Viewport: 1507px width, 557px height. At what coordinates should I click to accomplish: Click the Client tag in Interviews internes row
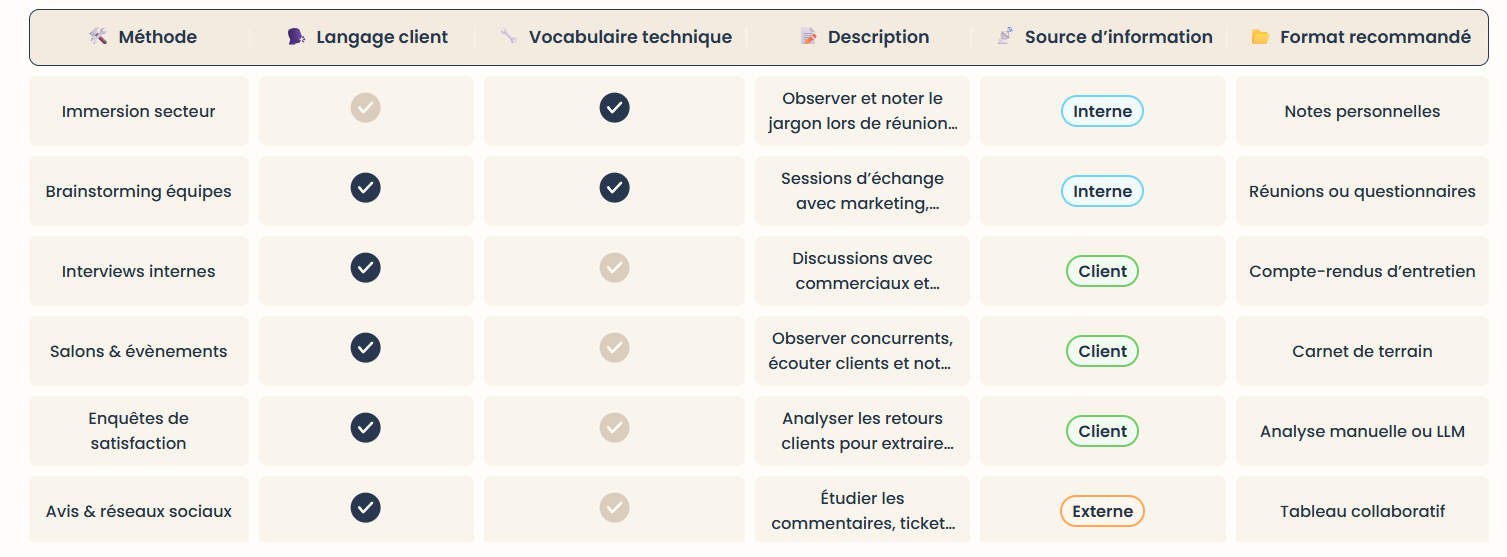(1102, 271)
